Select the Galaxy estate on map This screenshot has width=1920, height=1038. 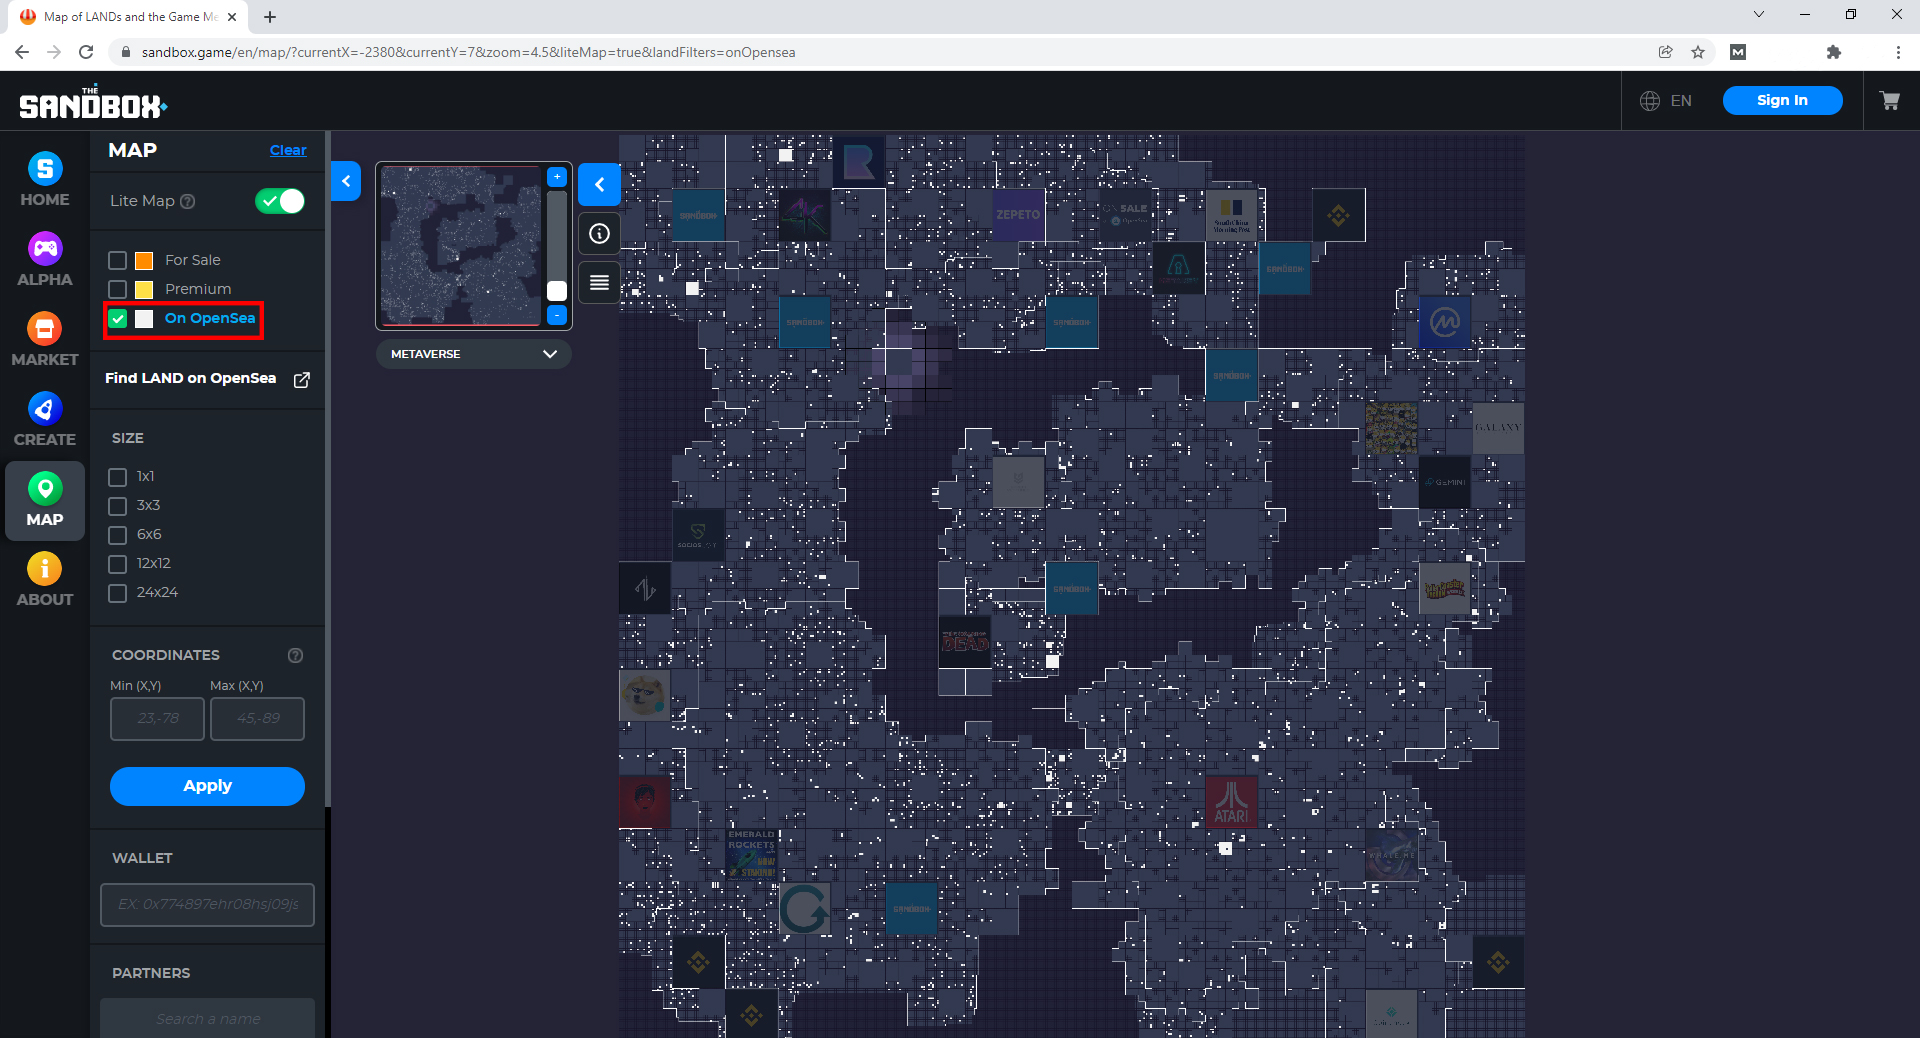pos(1497,428)
